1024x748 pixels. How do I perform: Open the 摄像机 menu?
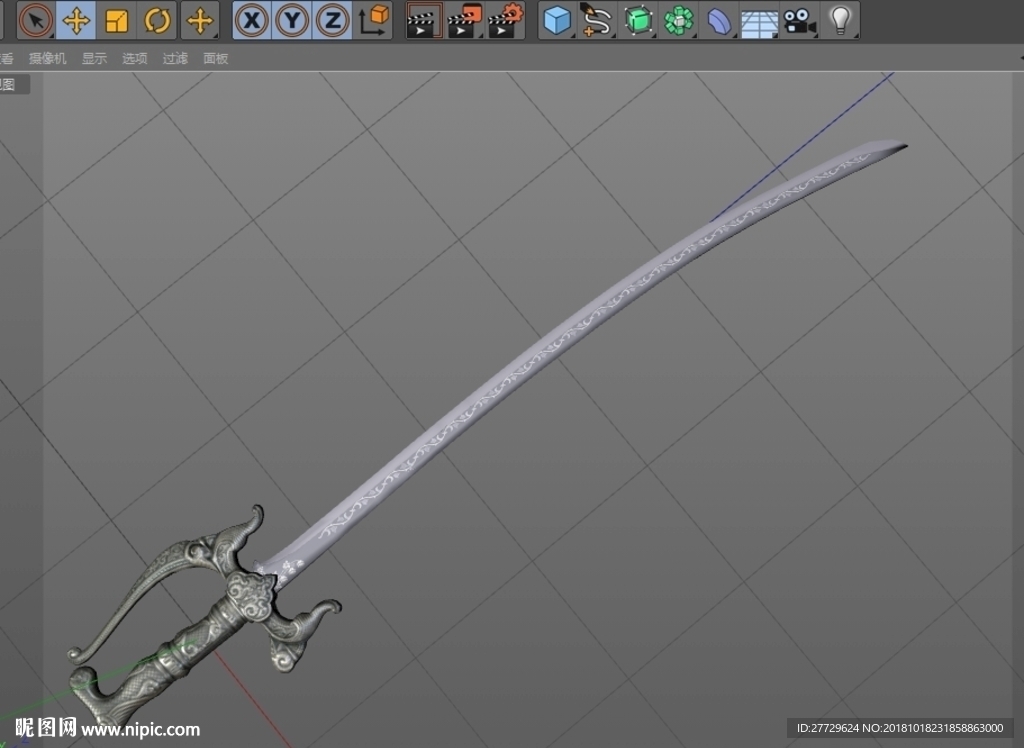[48, 59]
